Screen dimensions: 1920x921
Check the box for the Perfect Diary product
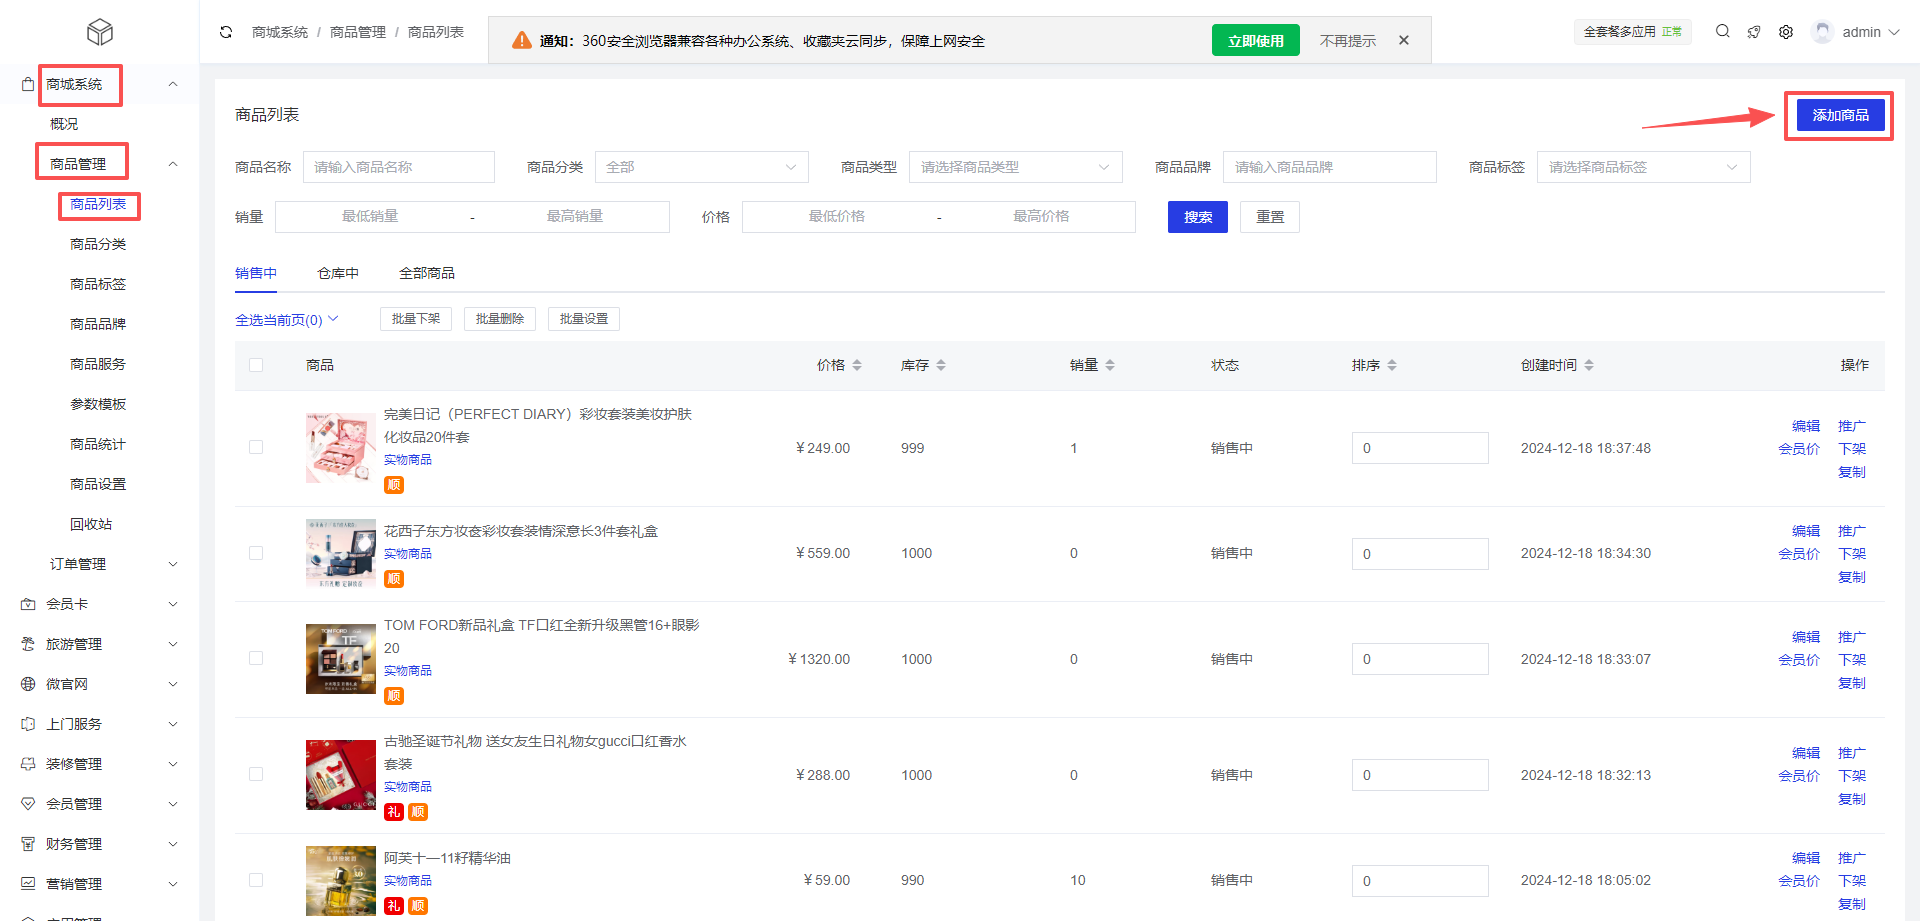pos(256,448)
